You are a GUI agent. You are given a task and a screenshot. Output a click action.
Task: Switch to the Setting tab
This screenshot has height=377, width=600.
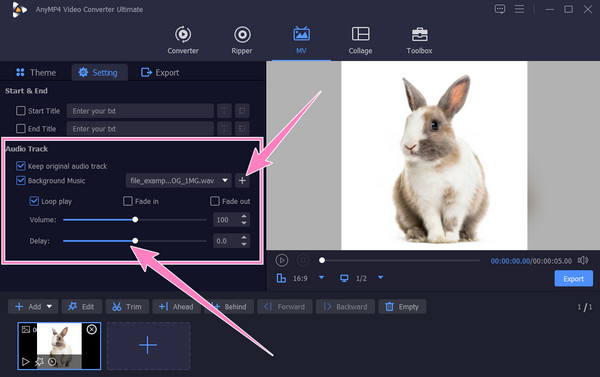98,72
